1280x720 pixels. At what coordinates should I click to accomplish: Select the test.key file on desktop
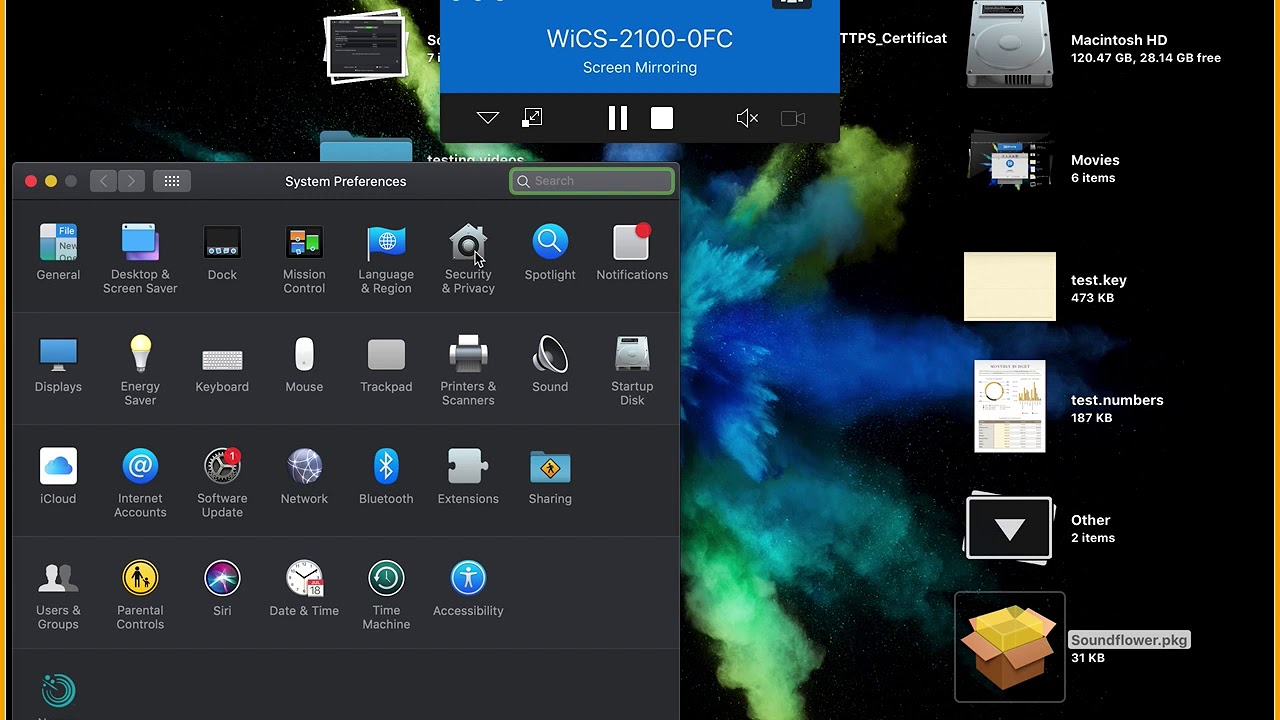tap(1010, 287)
